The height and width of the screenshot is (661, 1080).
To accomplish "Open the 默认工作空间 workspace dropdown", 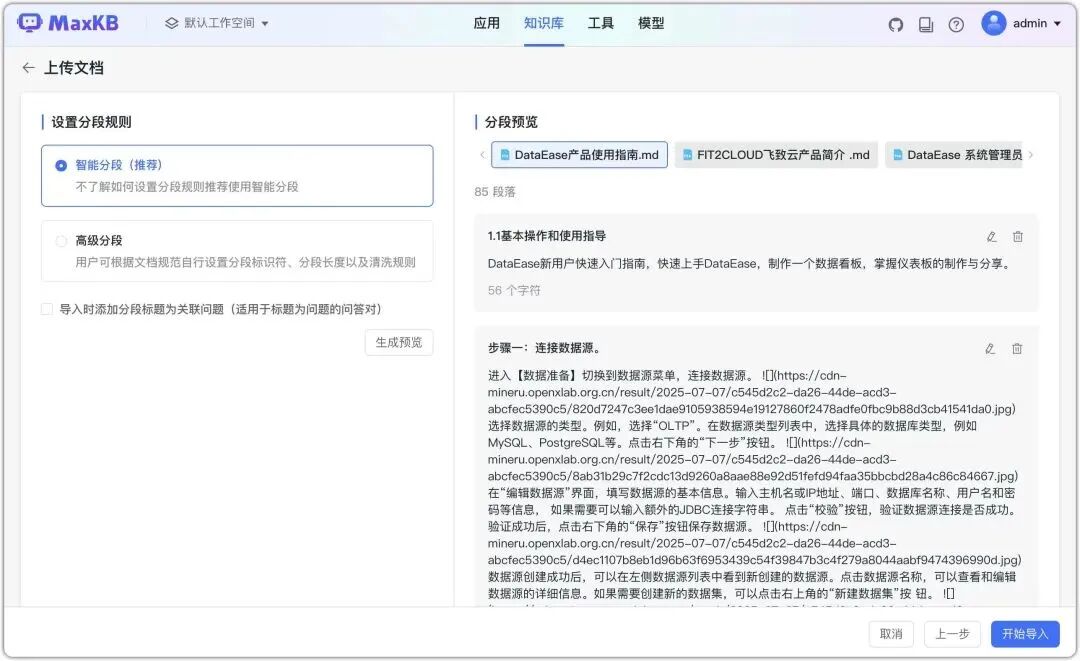I will 216,23.
